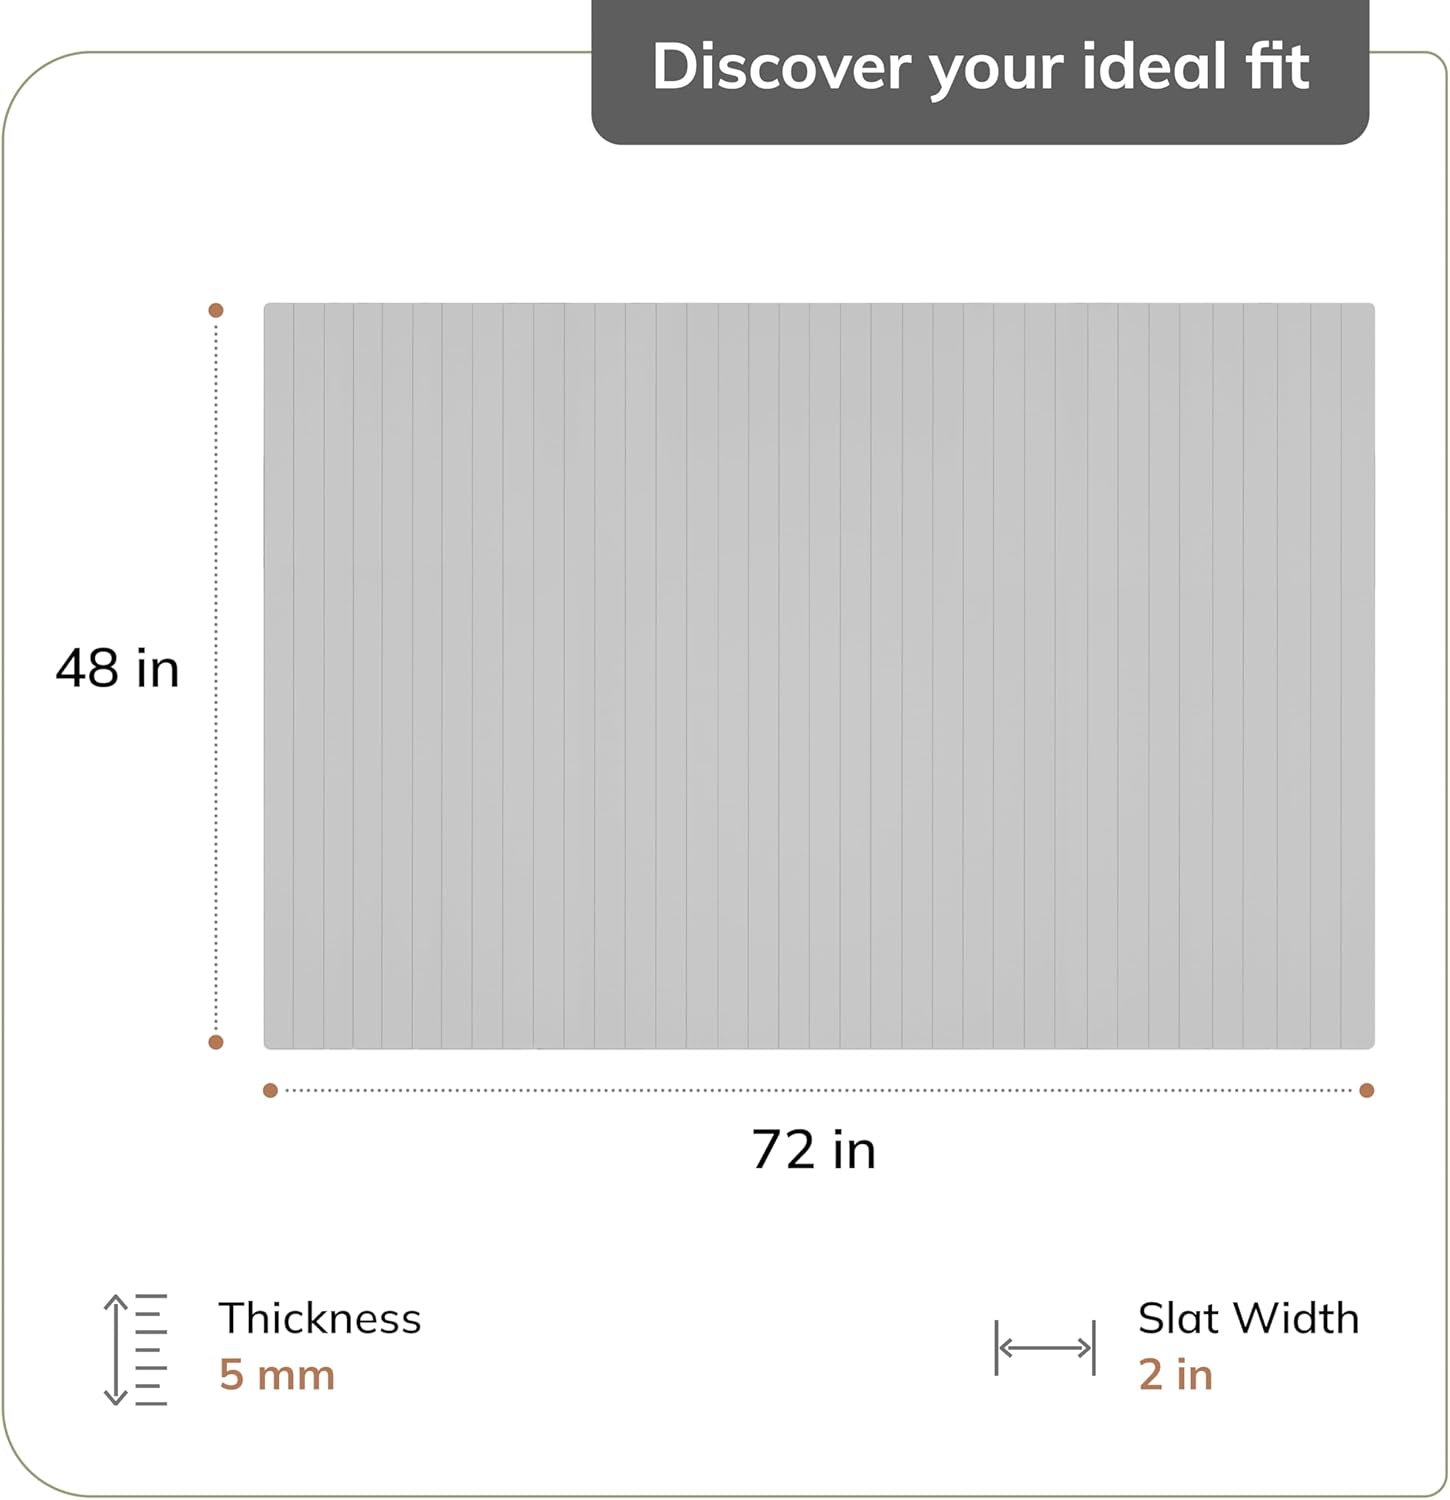Click the right dot of width line
The height and width of the screenshot is (1500, 1450).
coord(1367,1090)
